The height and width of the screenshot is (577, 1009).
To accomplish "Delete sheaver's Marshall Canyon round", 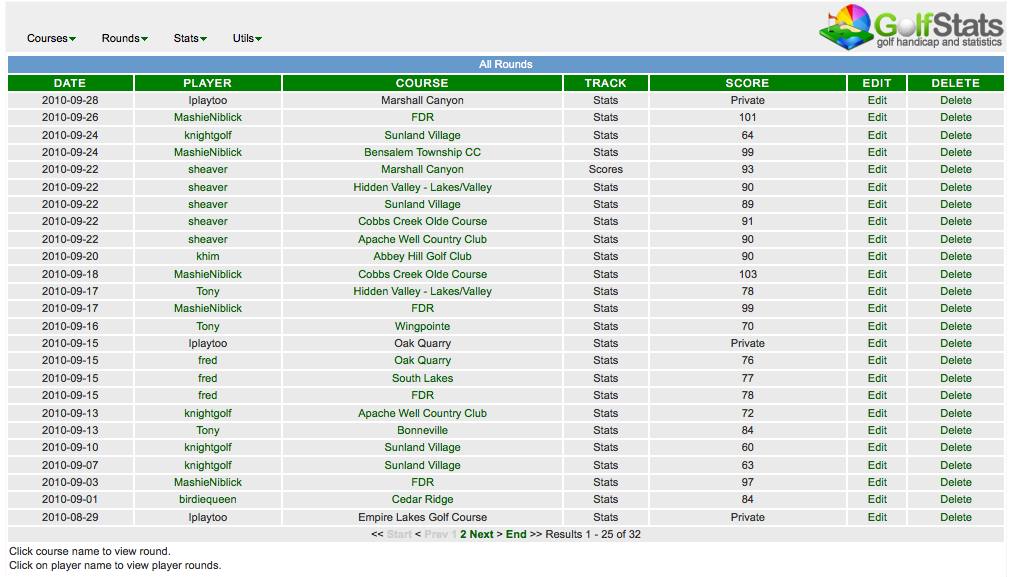I will click(956, 170).
